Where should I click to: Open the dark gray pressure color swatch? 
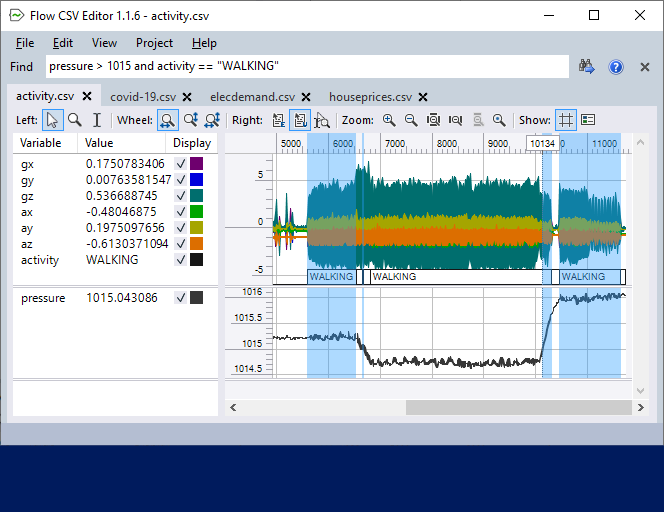tap(196, 298)
